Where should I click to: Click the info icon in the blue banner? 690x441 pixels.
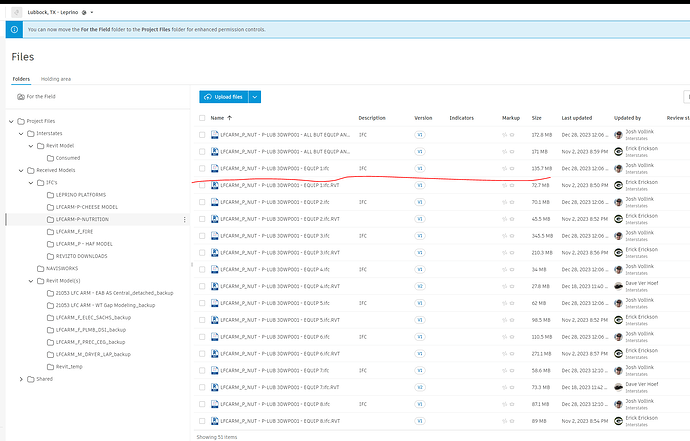(14, 29)
